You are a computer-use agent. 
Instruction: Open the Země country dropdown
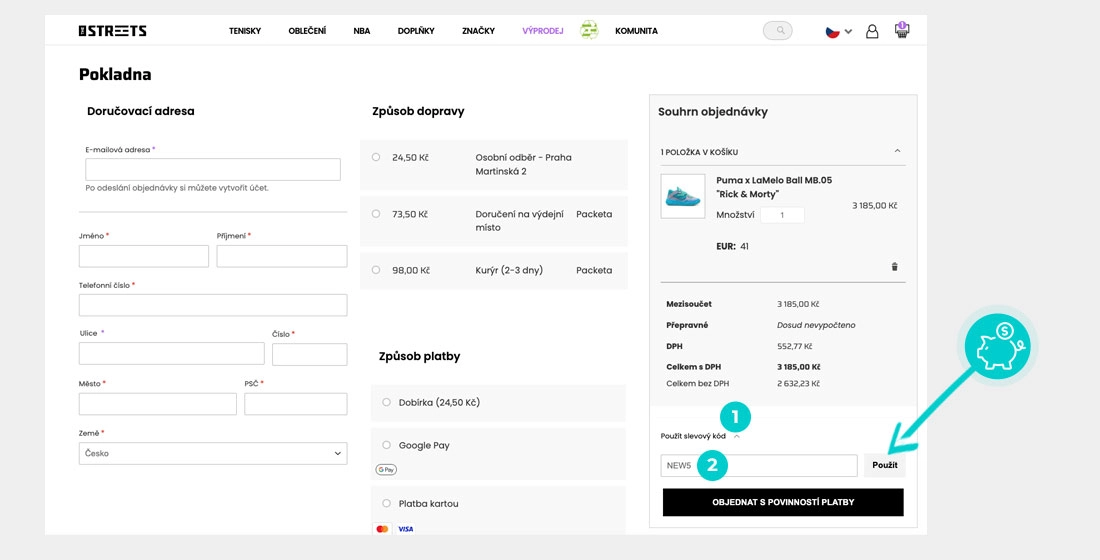(x=213, y=453)
